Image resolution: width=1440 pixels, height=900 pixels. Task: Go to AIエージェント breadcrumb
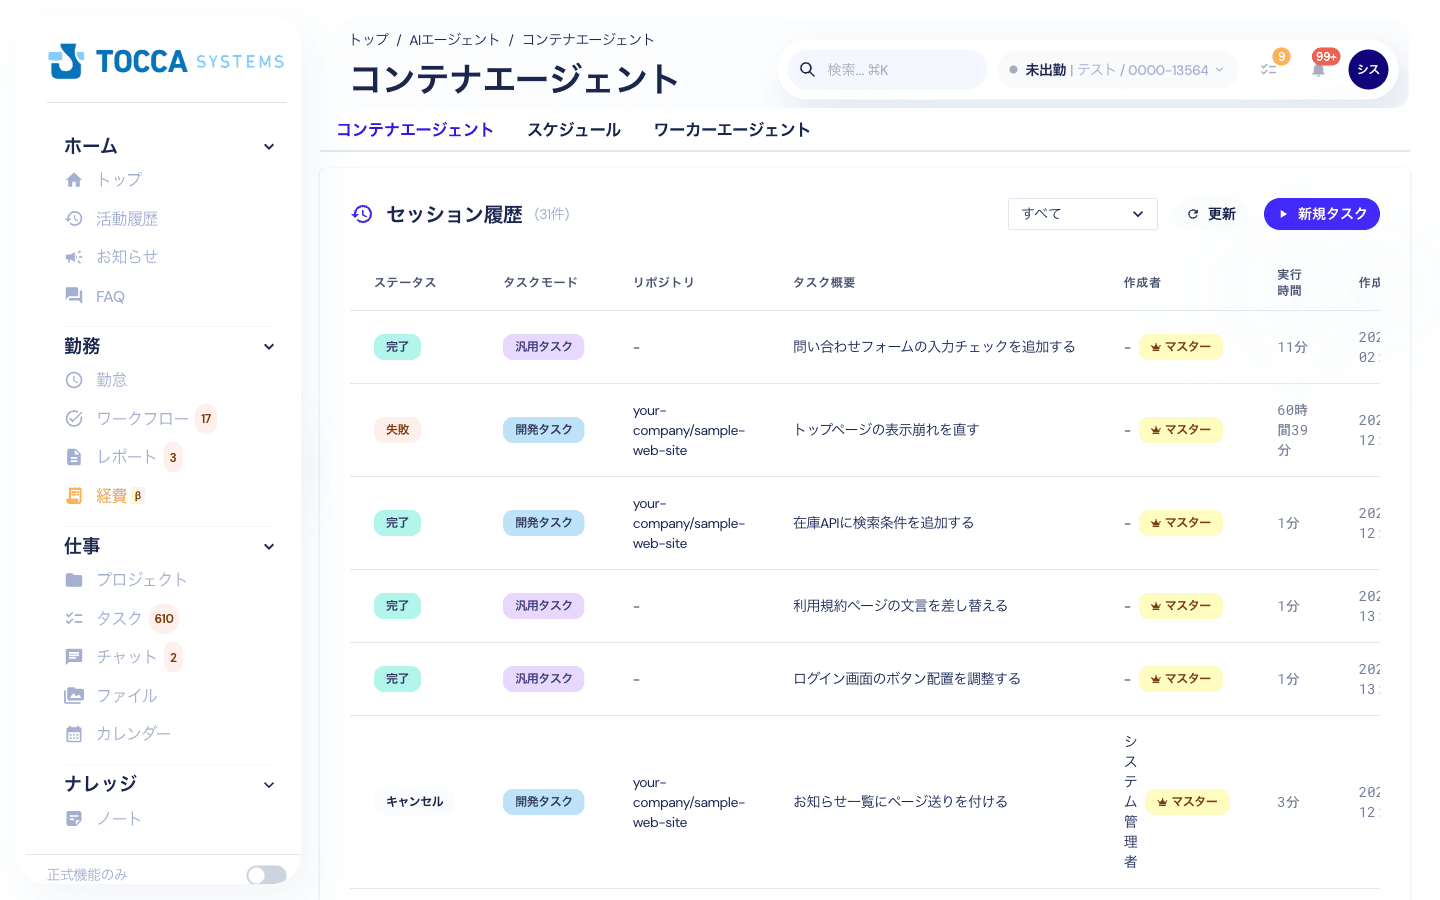tap(454, 40)
